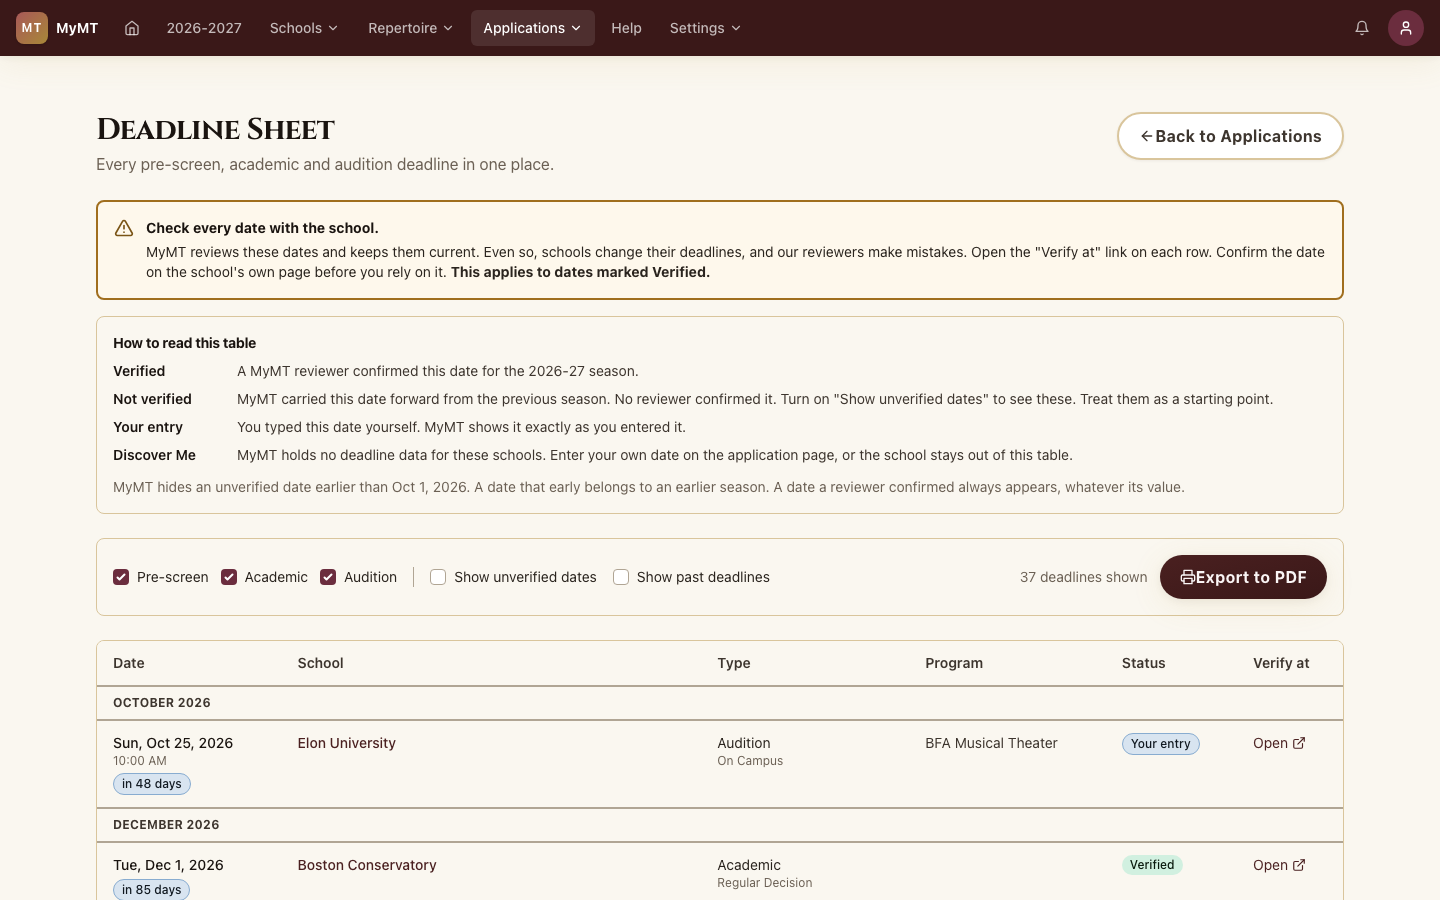Open the user account avatar
Viewport: 1440px width, 900px height.
1406,28
